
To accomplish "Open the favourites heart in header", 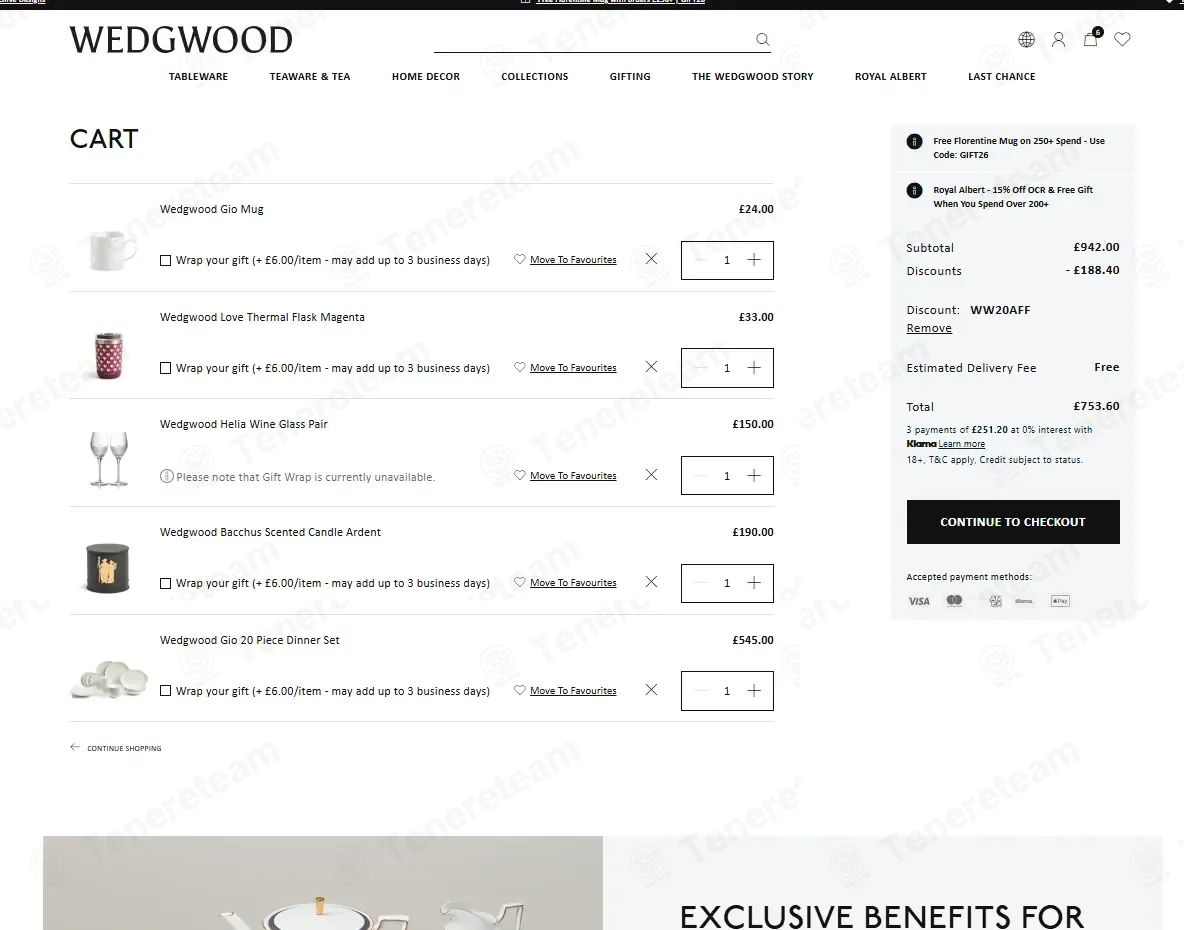I will tap(1123, 39).
